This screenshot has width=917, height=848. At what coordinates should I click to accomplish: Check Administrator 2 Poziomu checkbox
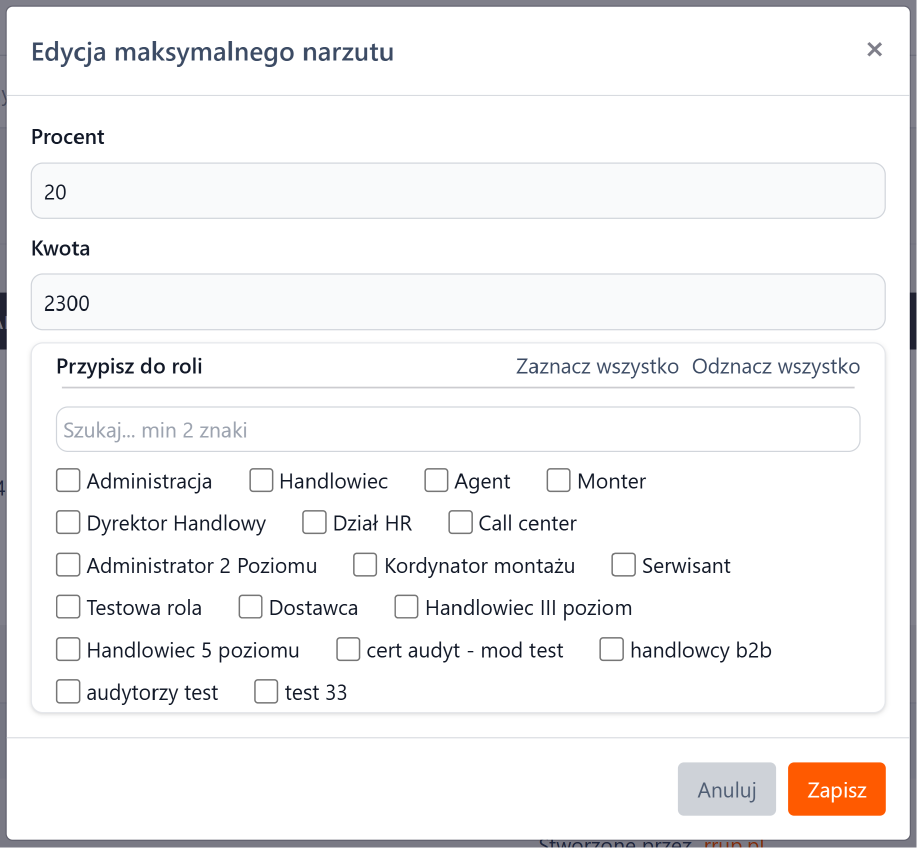[68, 566]
